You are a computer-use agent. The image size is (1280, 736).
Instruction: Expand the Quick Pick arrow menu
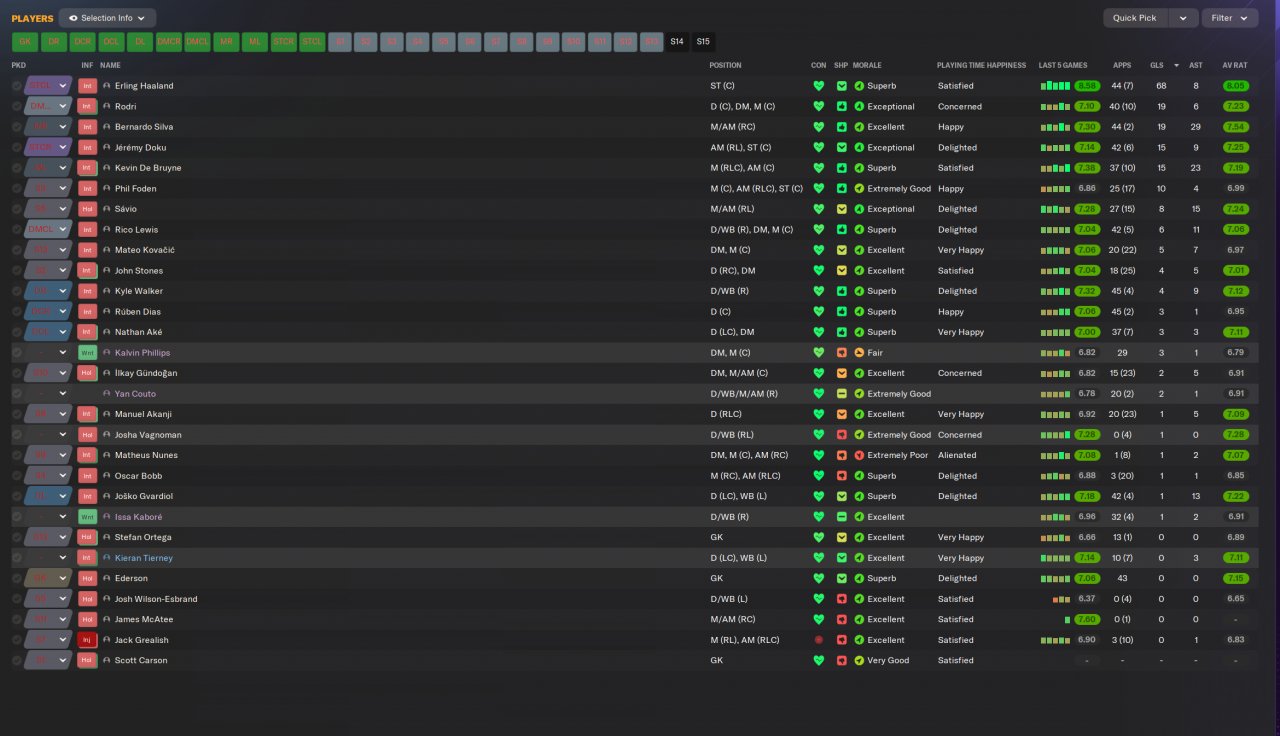pos(1184,18)
